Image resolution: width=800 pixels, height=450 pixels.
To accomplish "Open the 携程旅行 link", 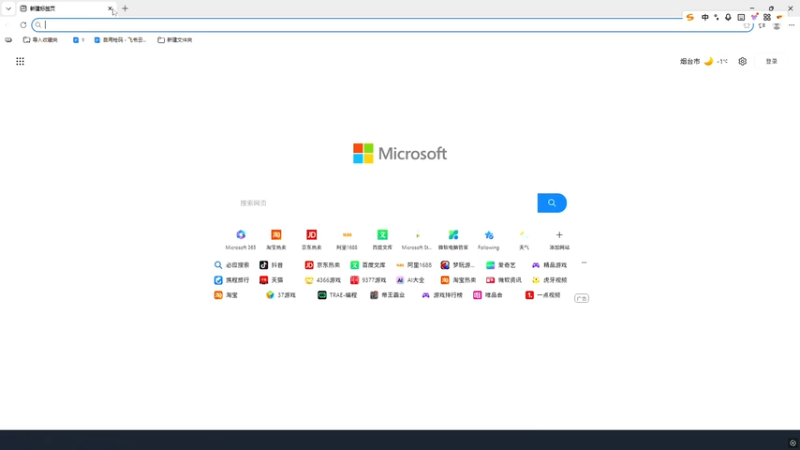I will pyautogui.click(x=232, y=280).
